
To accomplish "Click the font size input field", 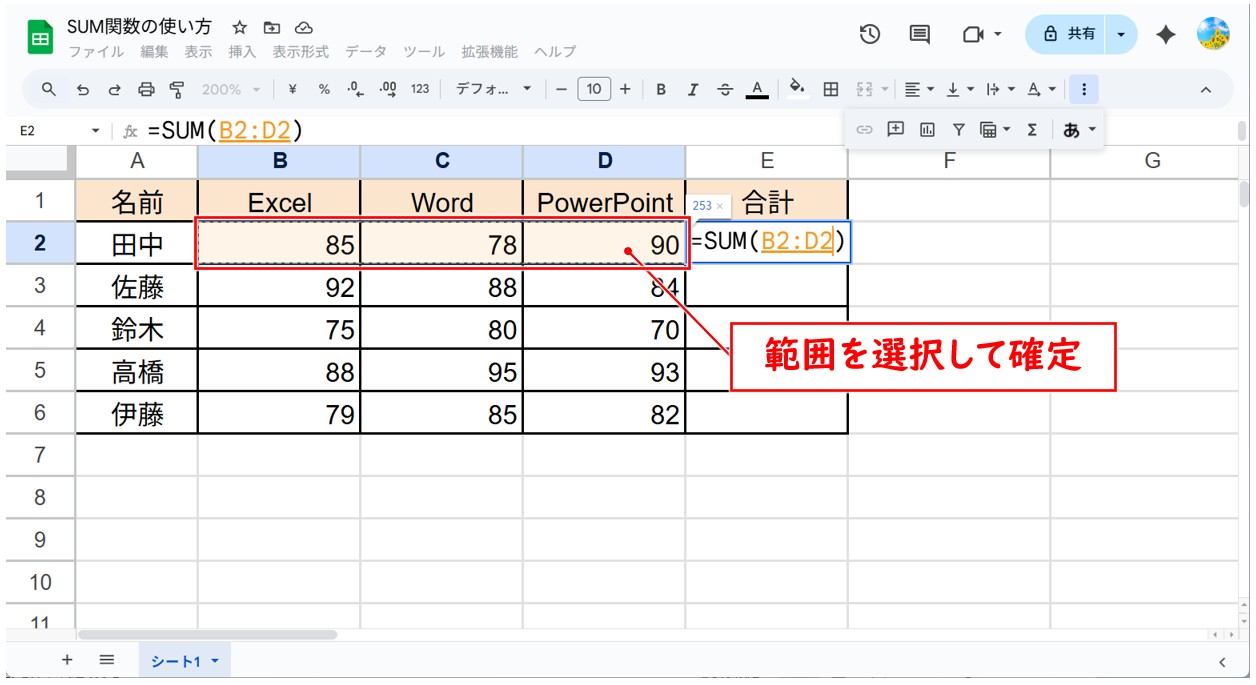I will click(593, 89).
